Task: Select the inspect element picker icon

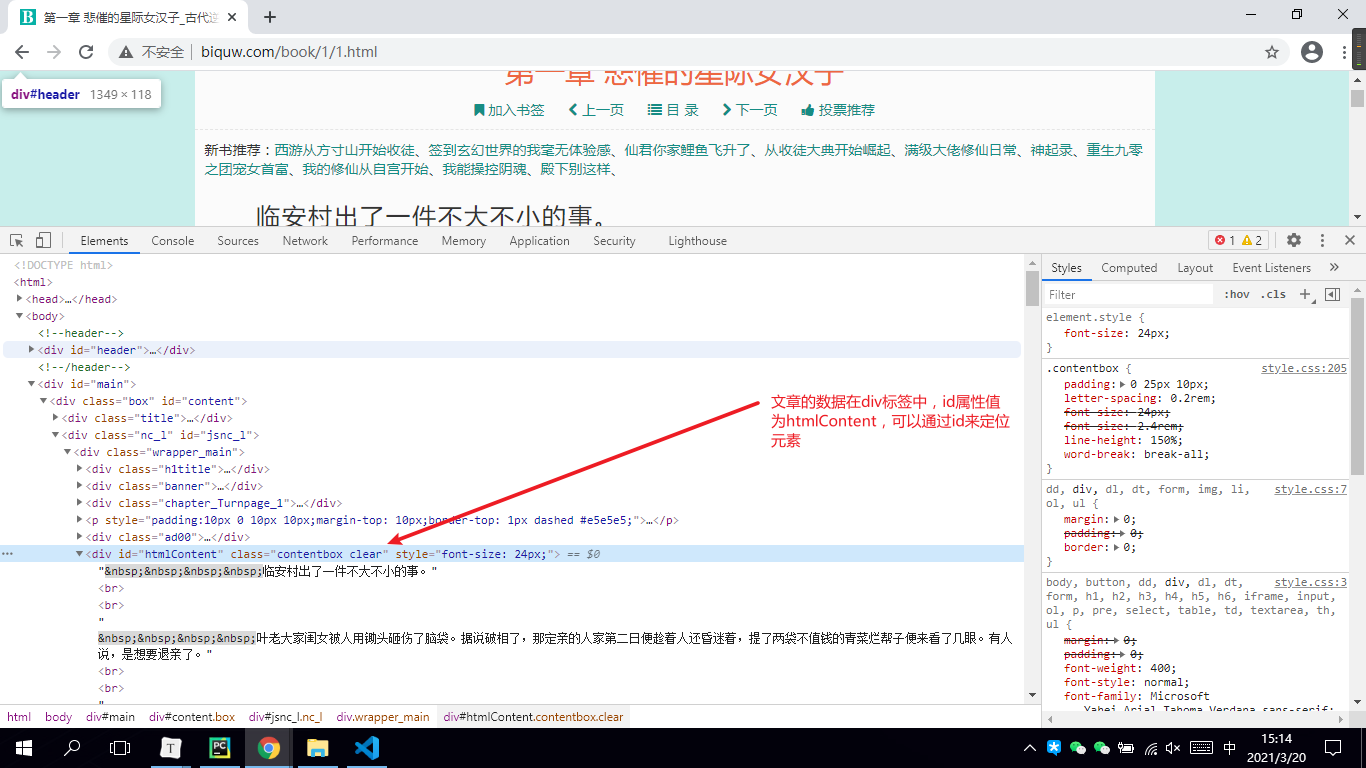Action: pyautogui.click(x=17, y=240)
